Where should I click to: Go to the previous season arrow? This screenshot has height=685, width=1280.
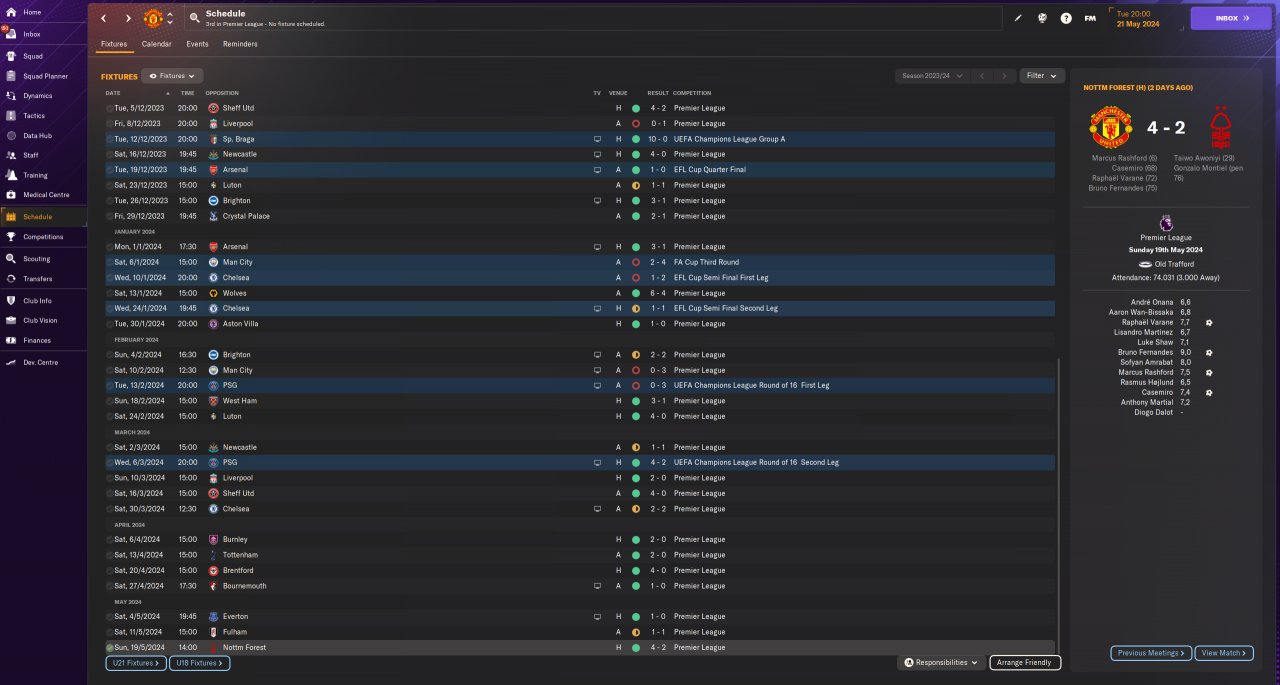coord(982,76)
